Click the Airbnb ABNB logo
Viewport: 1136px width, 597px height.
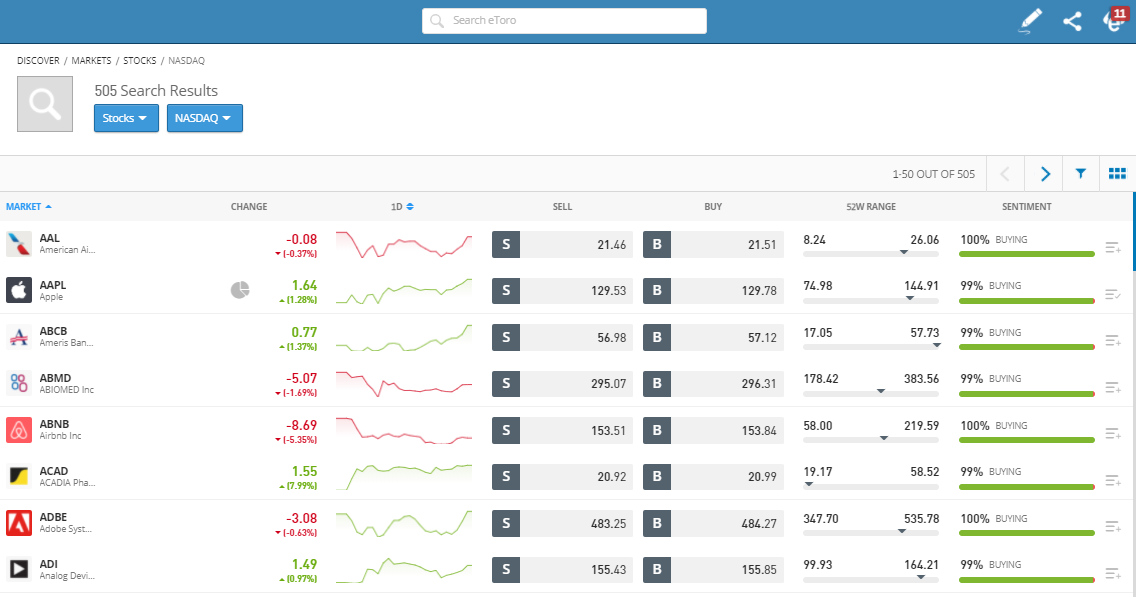point(19,430)
